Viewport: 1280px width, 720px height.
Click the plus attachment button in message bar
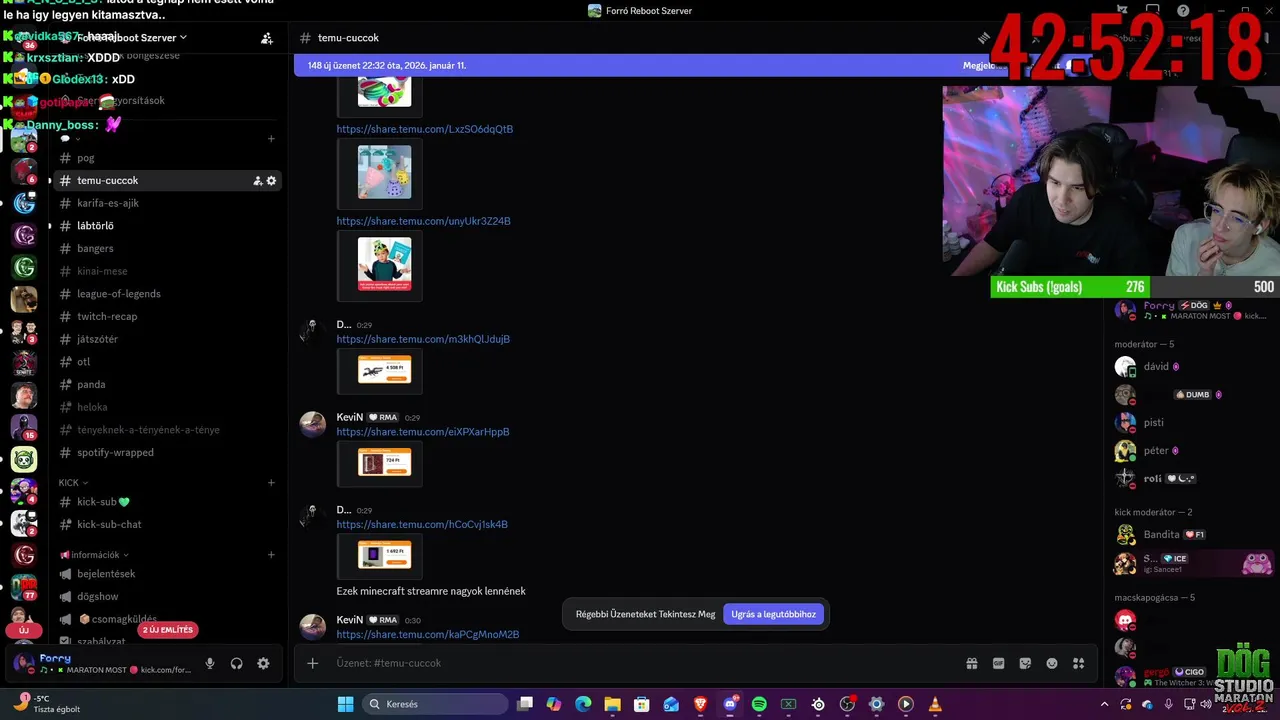tap(312, 663)
